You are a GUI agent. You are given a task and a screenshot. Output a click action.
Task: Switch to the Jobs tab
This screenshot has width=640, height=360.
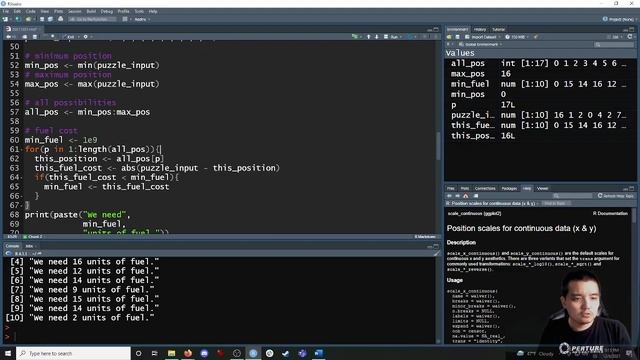click(x=29, y=246)
